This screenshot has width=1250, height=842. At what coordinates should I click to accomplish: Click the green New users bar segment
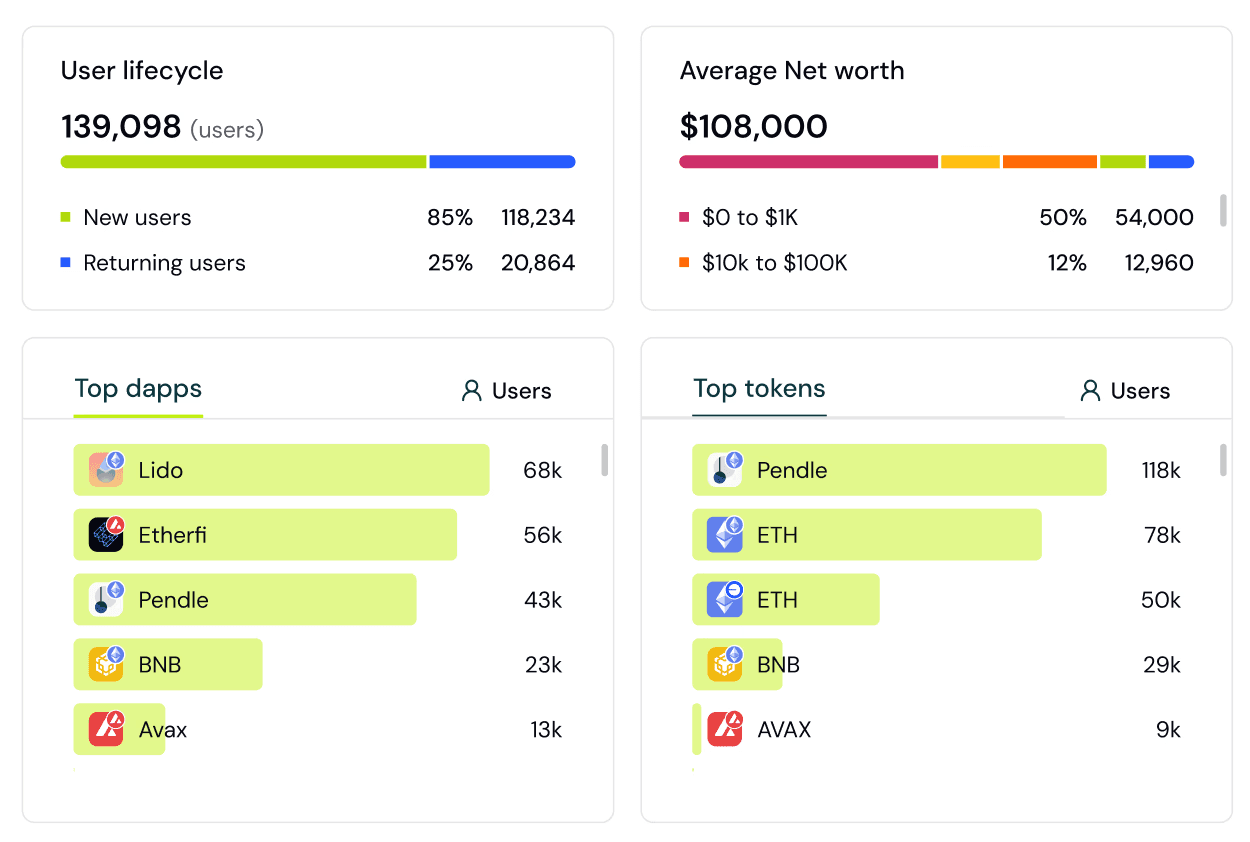pos(243,162)
